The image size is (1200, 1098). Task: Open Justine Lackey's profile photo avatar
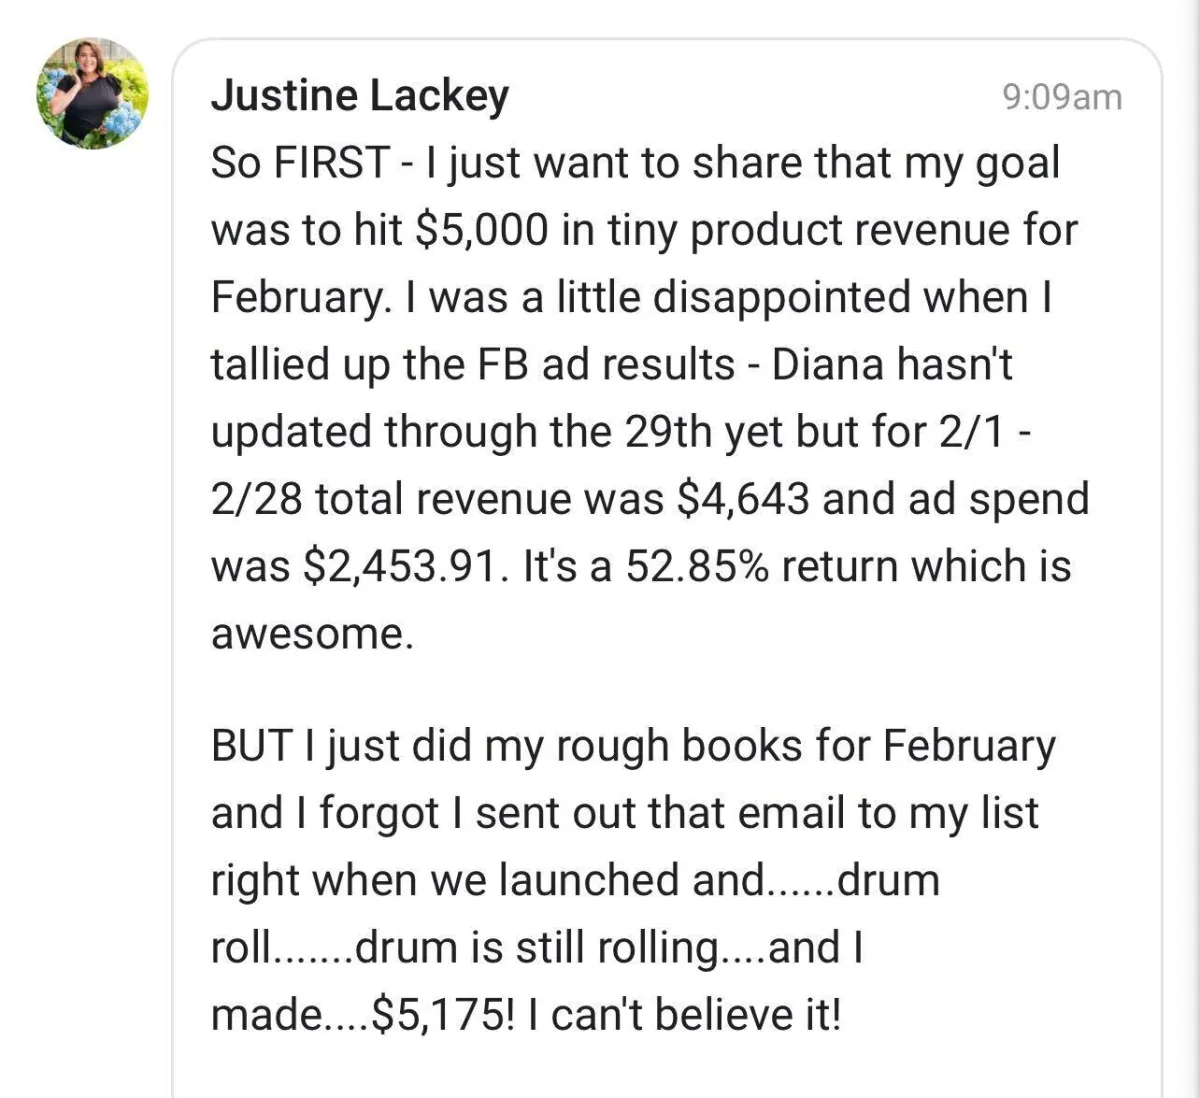[92, 95]
